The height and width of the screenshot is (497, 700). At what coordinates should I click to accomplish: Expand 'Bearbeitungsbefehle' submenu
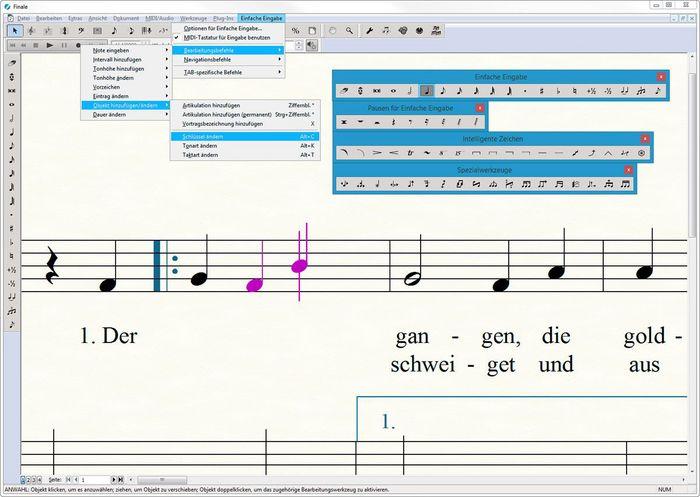pos(228,50)
